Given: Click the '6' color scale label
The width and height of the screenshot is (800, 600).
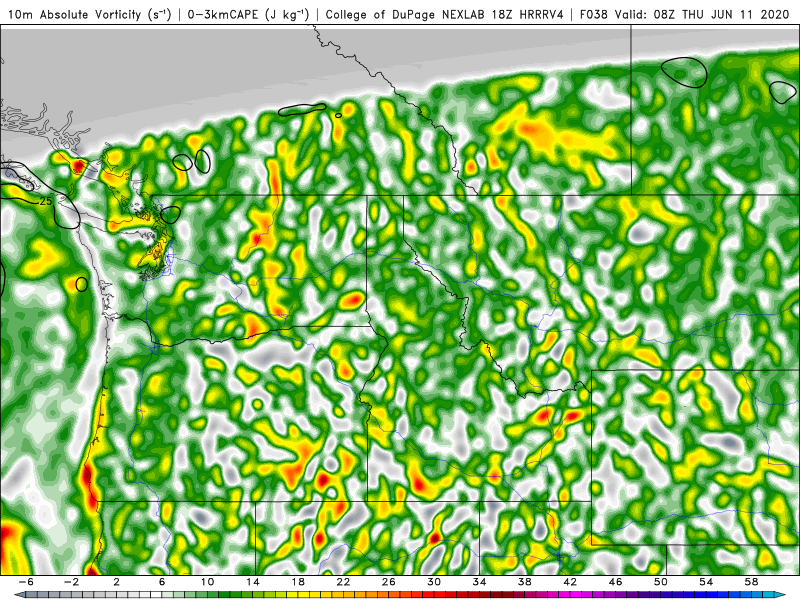Looking at the screenshot, I should (x=162, y=582).
